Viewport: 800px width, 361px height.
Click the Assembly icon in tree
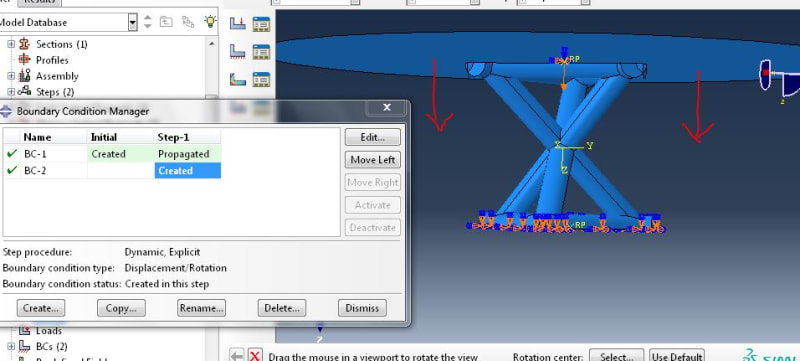24,76
